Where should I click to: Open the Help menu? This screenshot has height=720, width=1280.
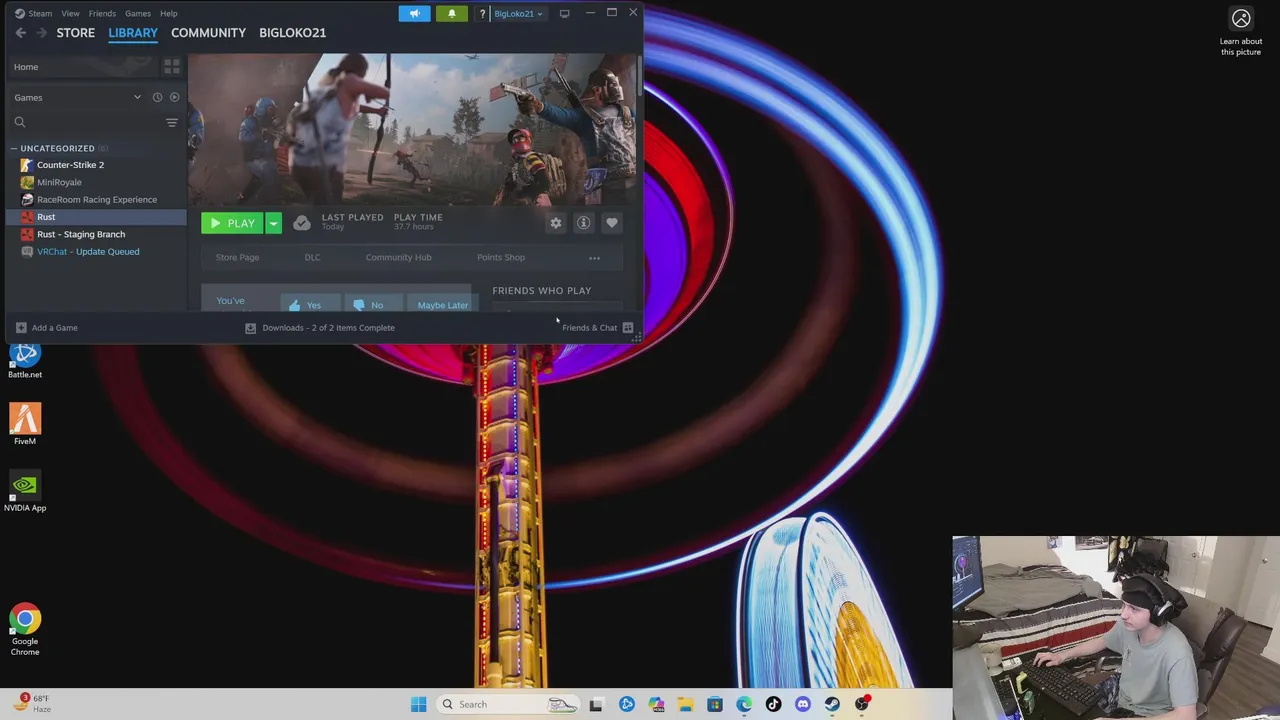[x=168, y=13]
